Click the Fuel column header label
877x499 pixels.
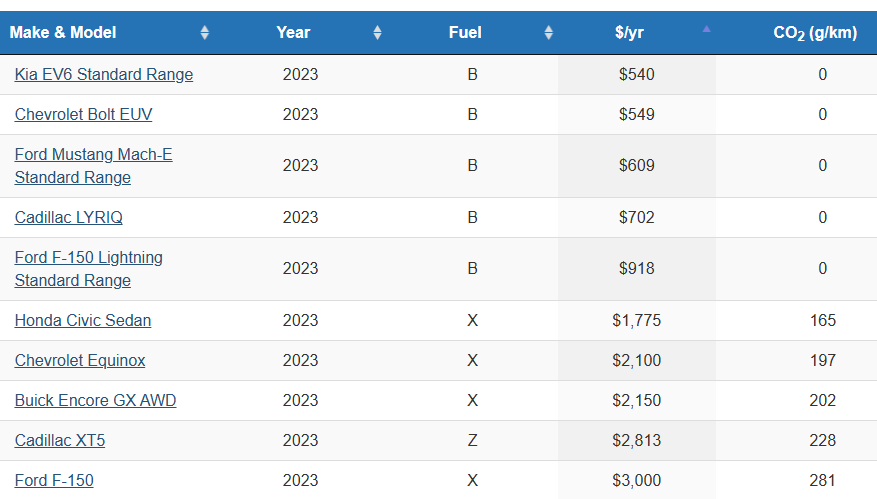(x=465, y=33)
